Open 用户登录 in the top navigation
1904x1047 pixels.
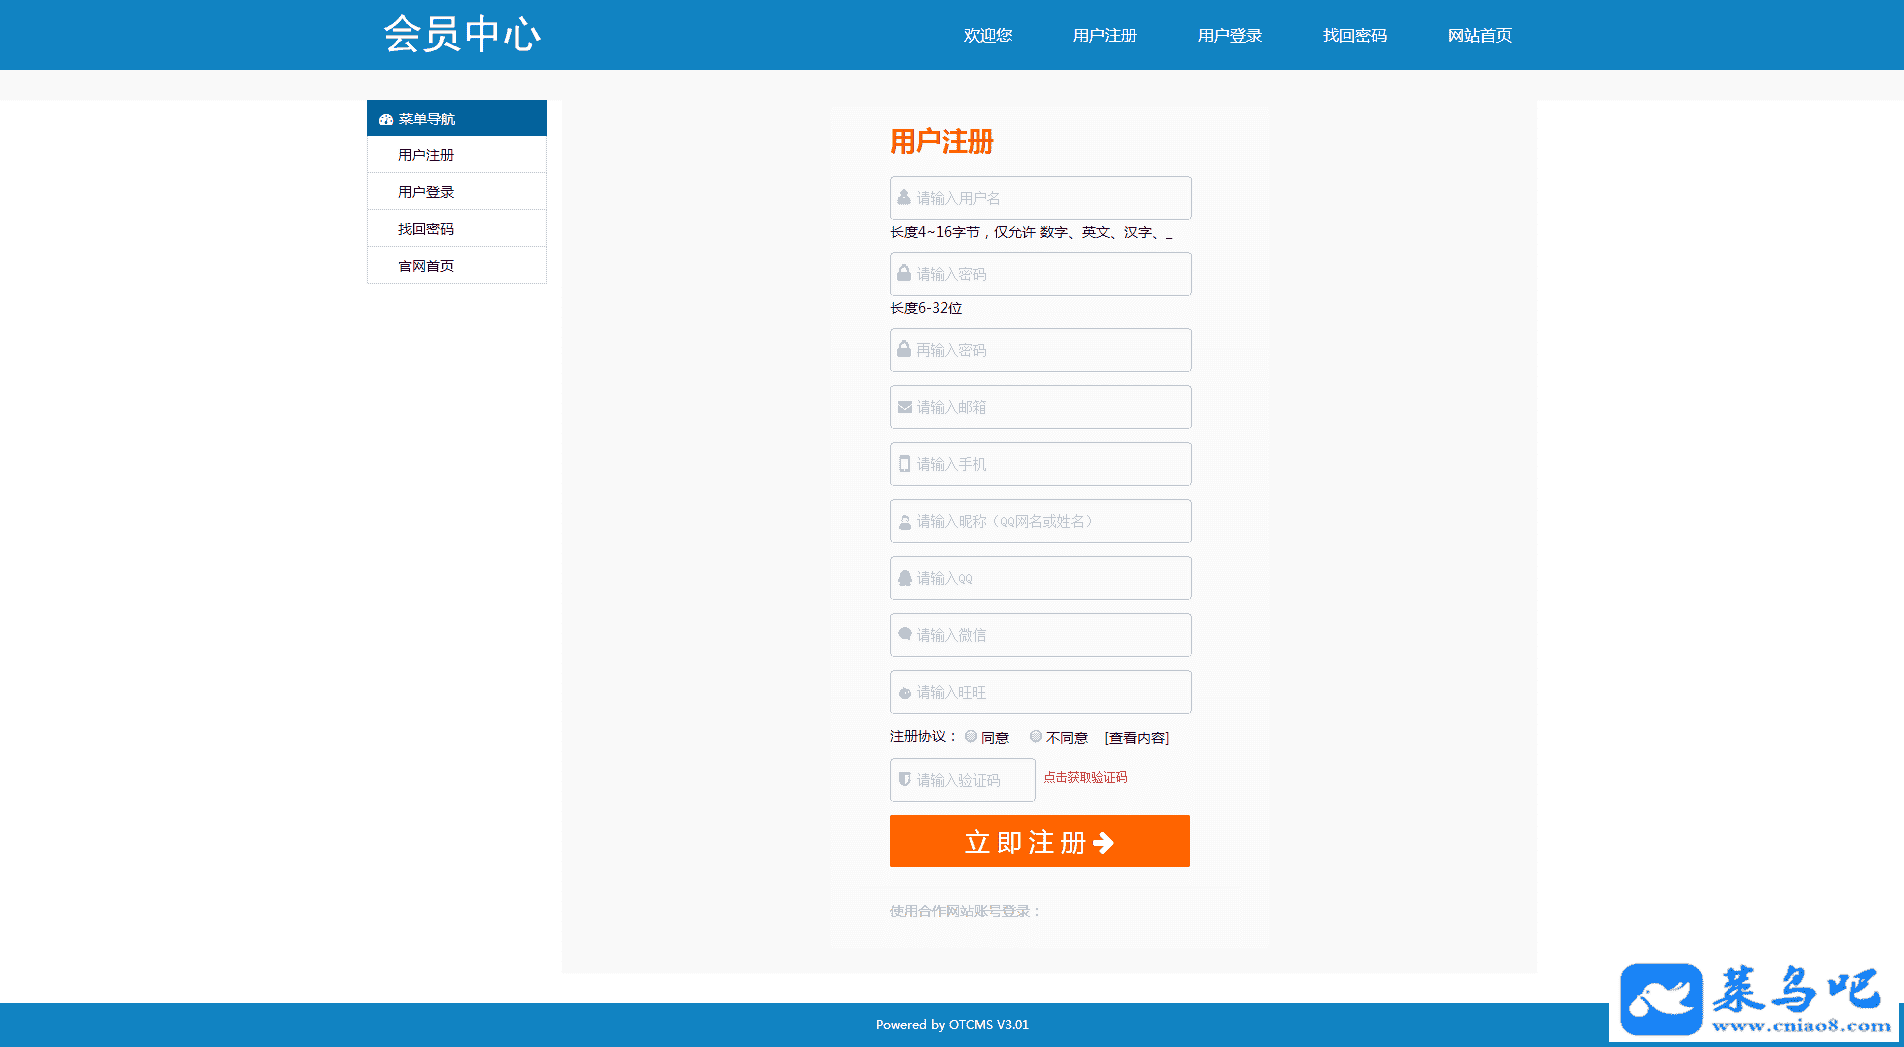click(1229, 35)
